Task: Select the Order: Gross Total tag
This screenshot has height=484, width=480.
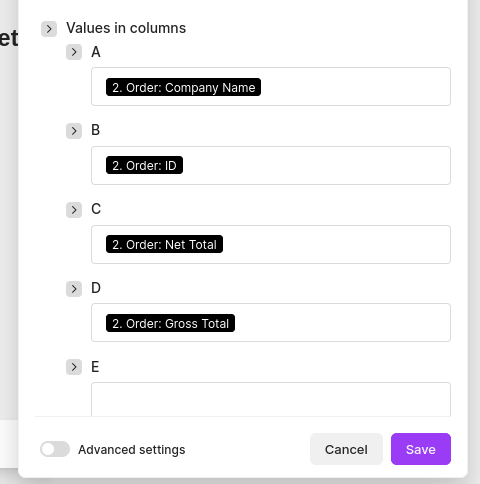Action: (170, 323)
